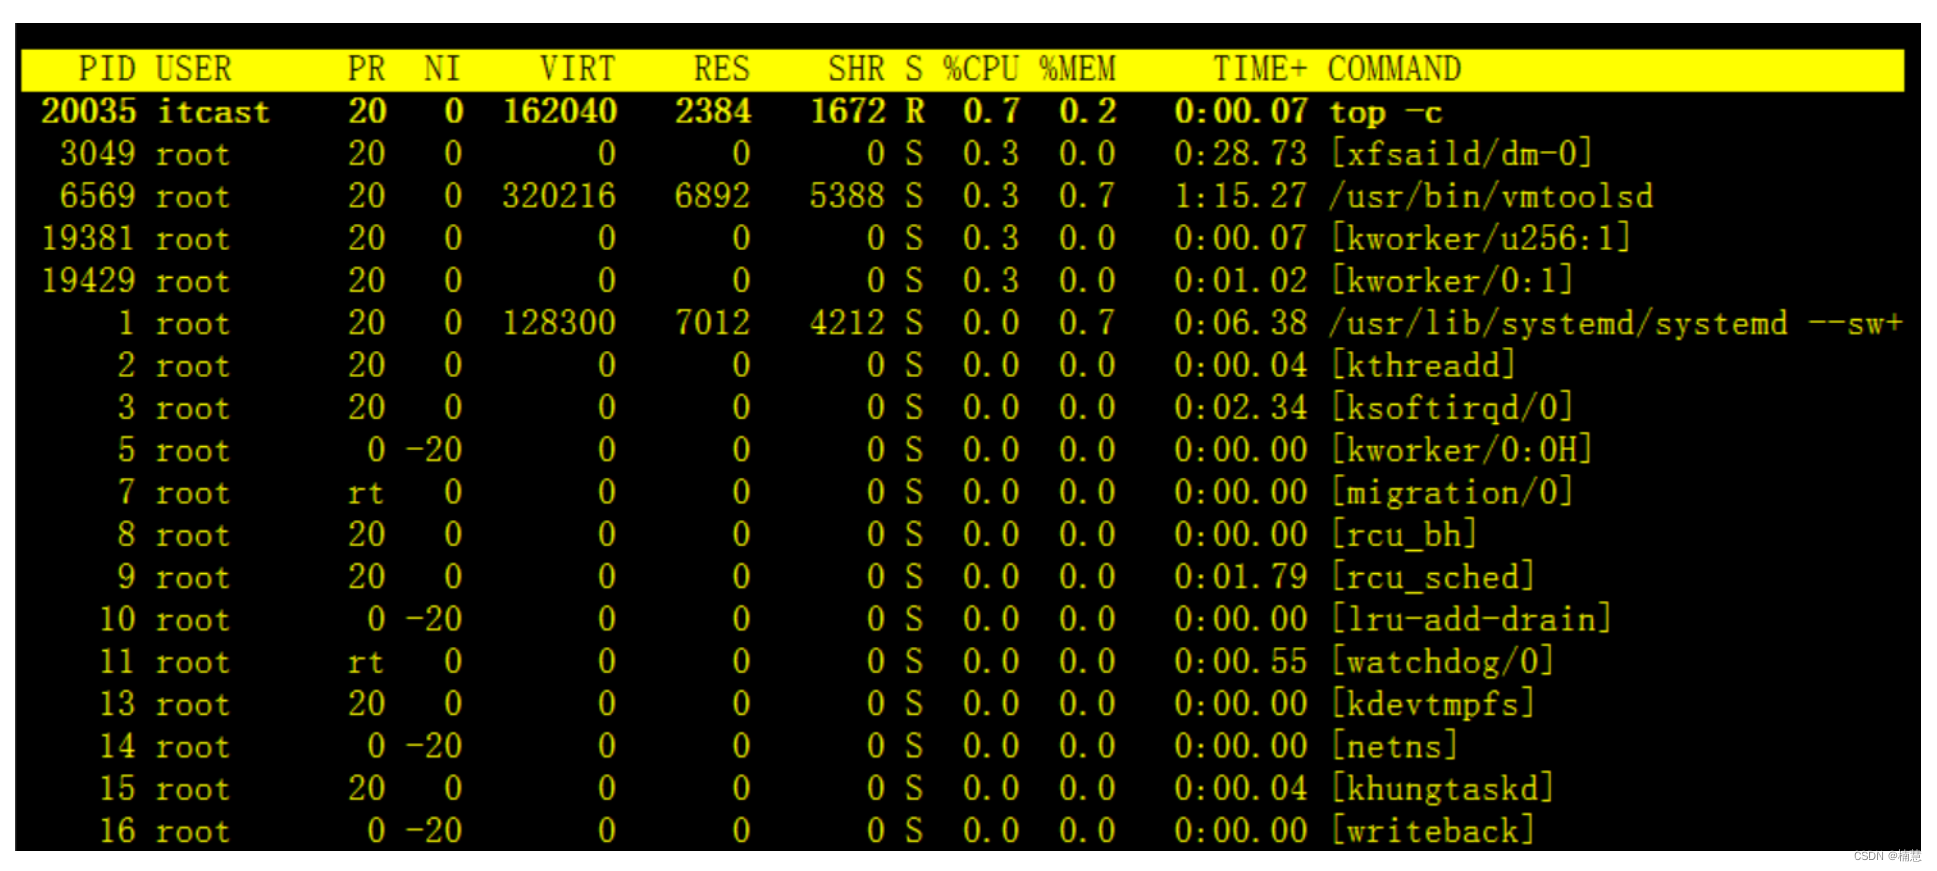This screenshot has width=1937, height=871.
Task: Click the user name itcast
Action: pyautogui.click(x=214, y=111)
